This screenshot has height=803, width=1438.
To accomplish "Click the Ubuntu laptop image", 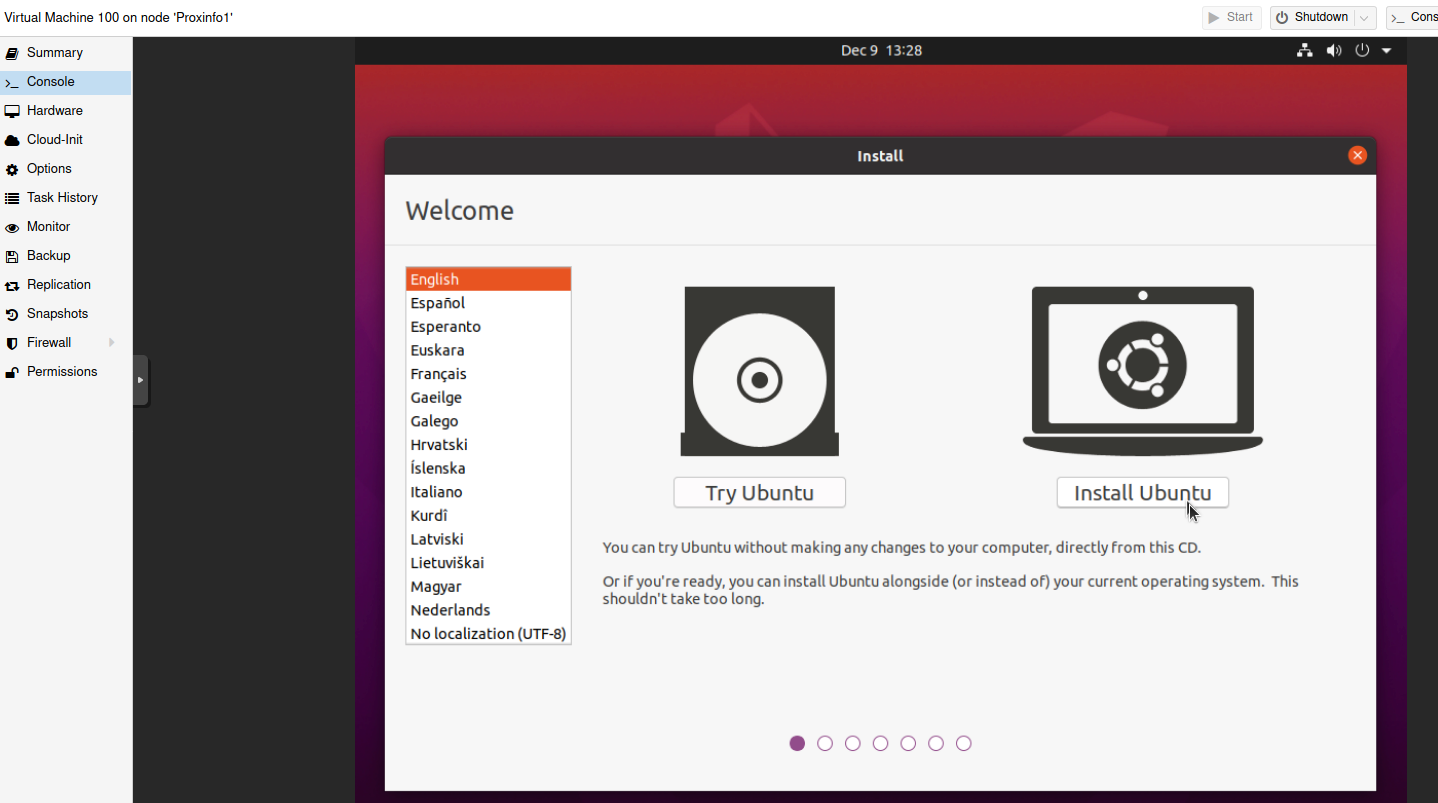I will 1142,372.
